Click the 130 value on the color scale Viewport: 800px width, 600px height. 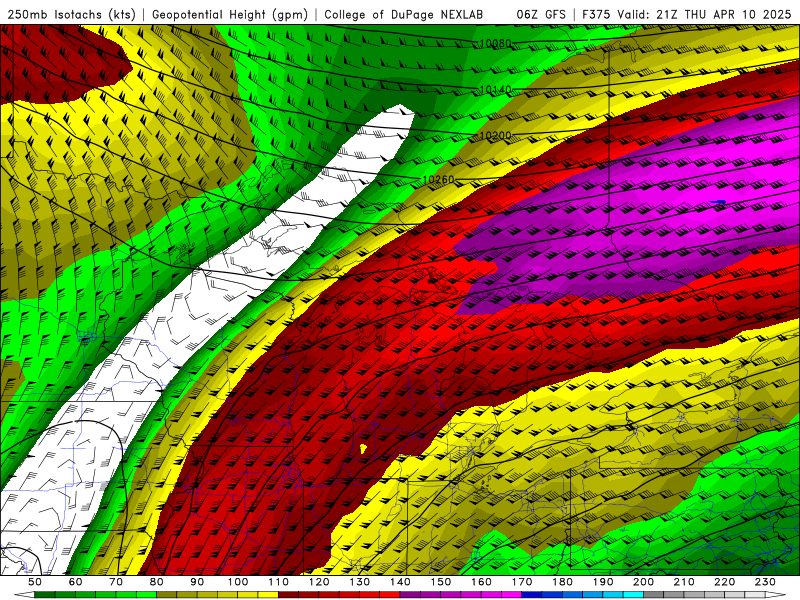pyautogui.click(x=360, y=582)
